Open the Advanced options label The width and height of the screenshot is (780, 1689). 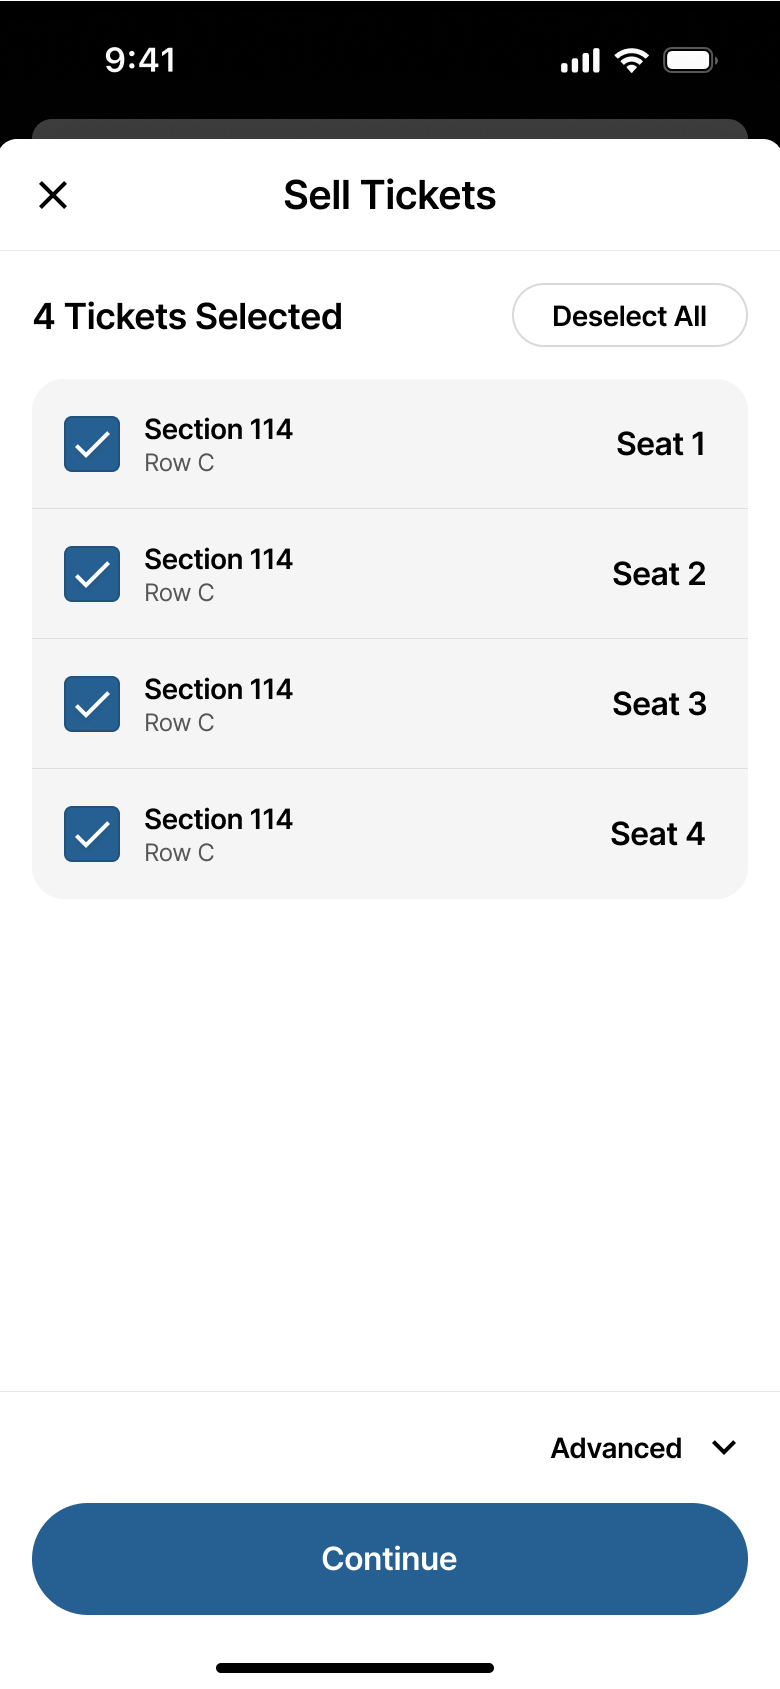click(x=616, y=1448)
